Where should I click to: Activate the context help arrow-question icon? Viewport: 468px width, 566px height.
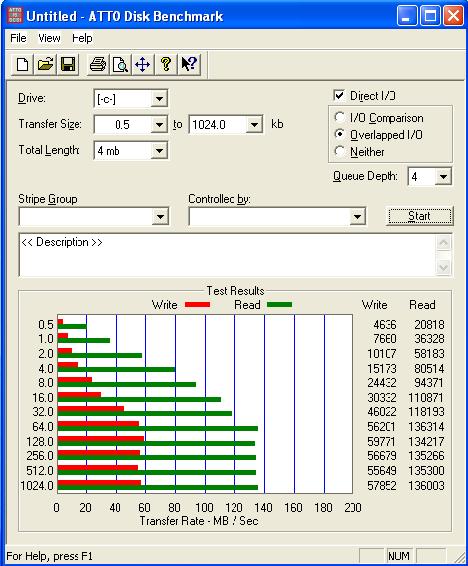[x=189, y=64]
